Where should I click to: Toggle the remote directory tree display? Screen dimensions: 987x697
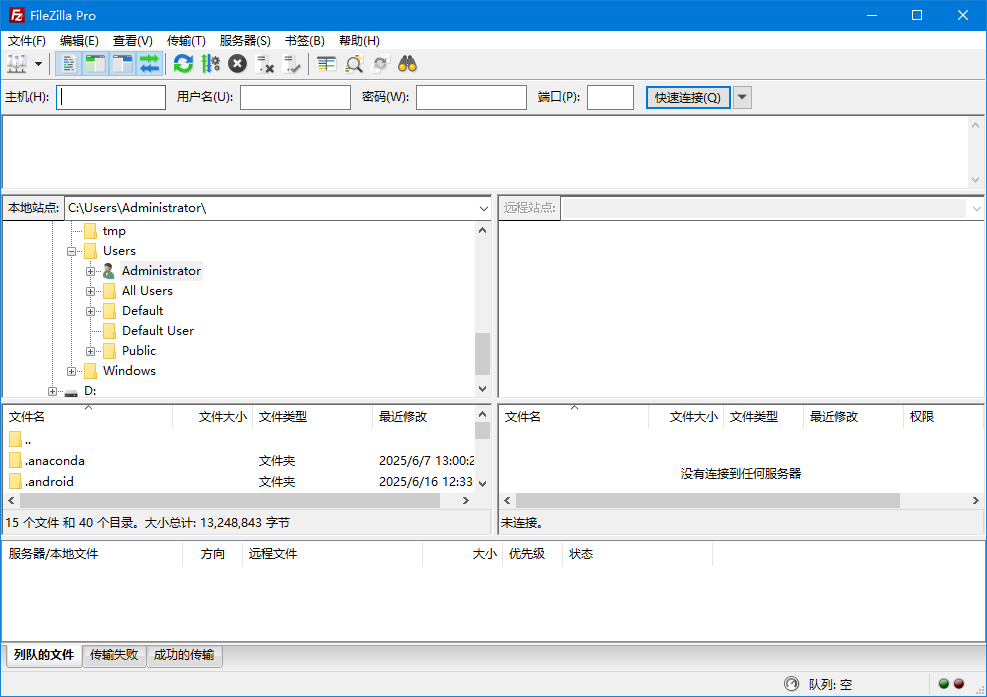coord(123,64)
